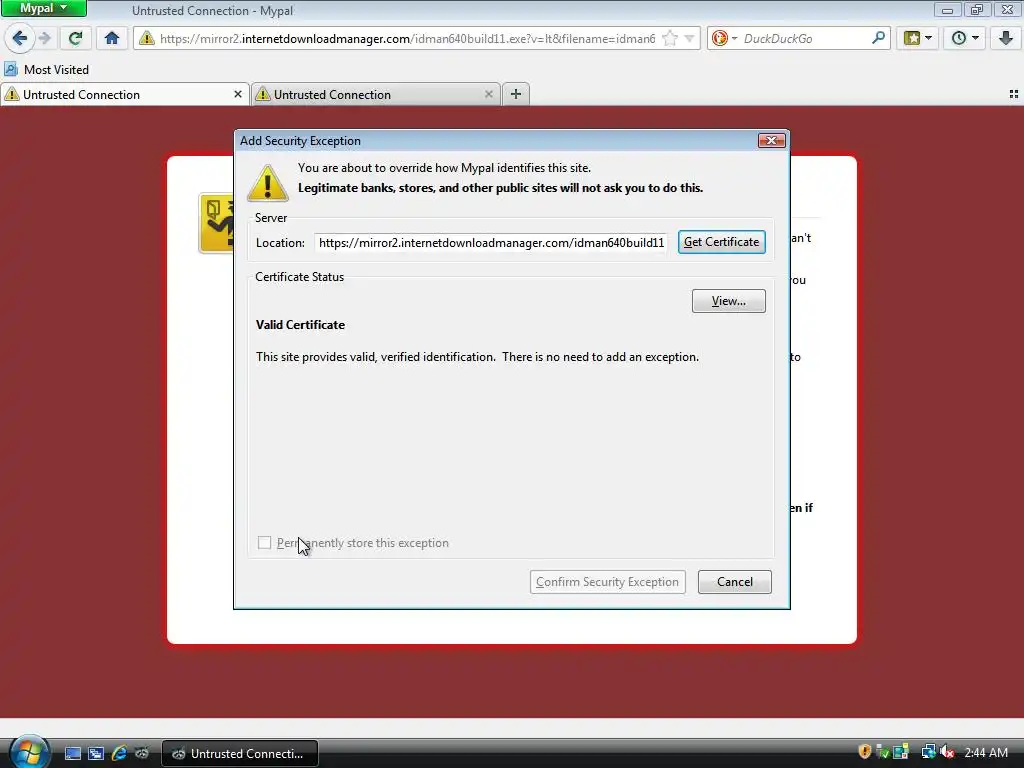
Task: Switch to the first Untrusted Connection tab
Action: point(124,95)
